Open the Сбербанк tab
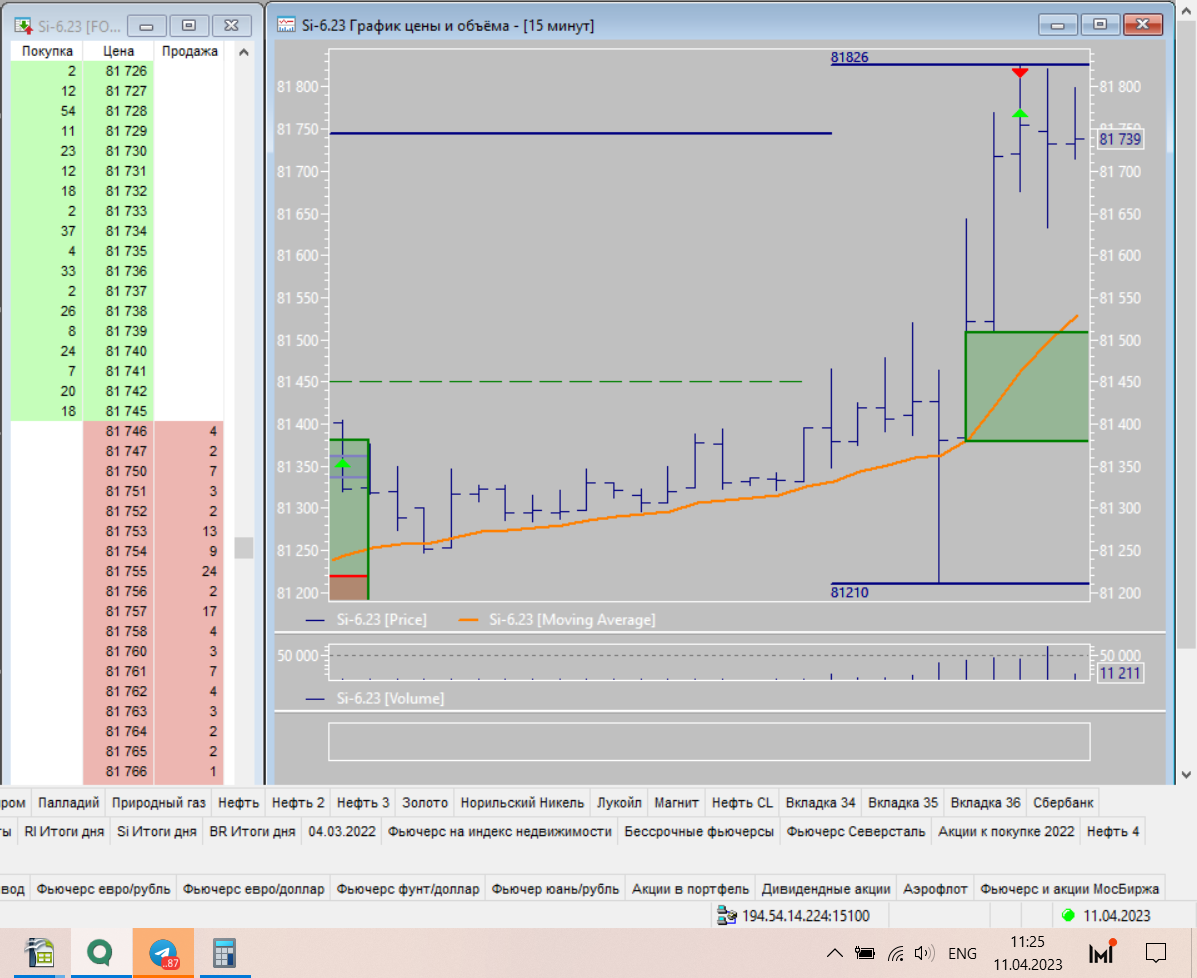This screenshot has height=978, width=1197. (1063, 802)
